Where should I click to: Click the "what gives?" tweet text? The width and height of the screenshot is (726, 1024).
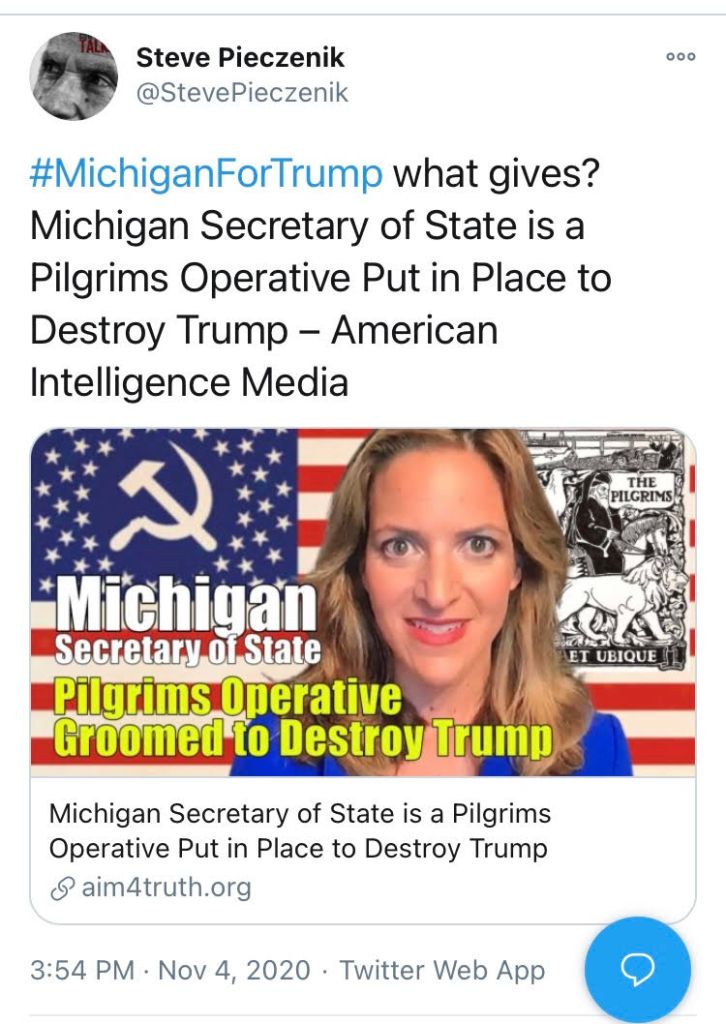pyautogui.click(x=496, y=173)
